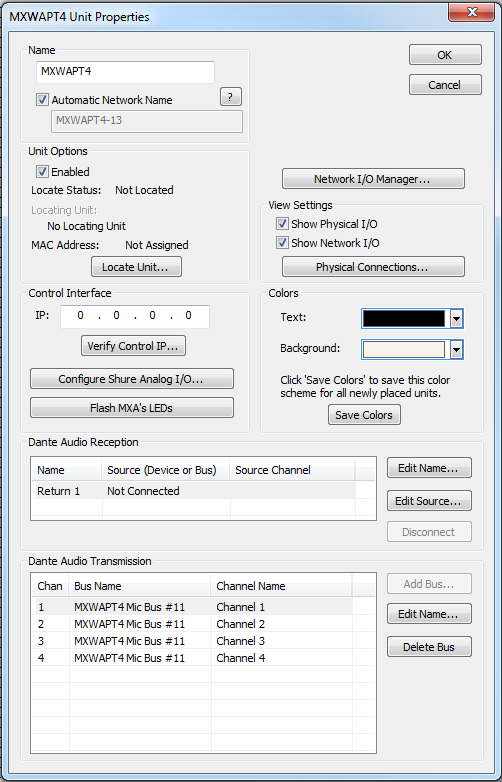Uncheck Show Network I/O
The width and height of the screenshot is (502, 782).
point(283,243)
